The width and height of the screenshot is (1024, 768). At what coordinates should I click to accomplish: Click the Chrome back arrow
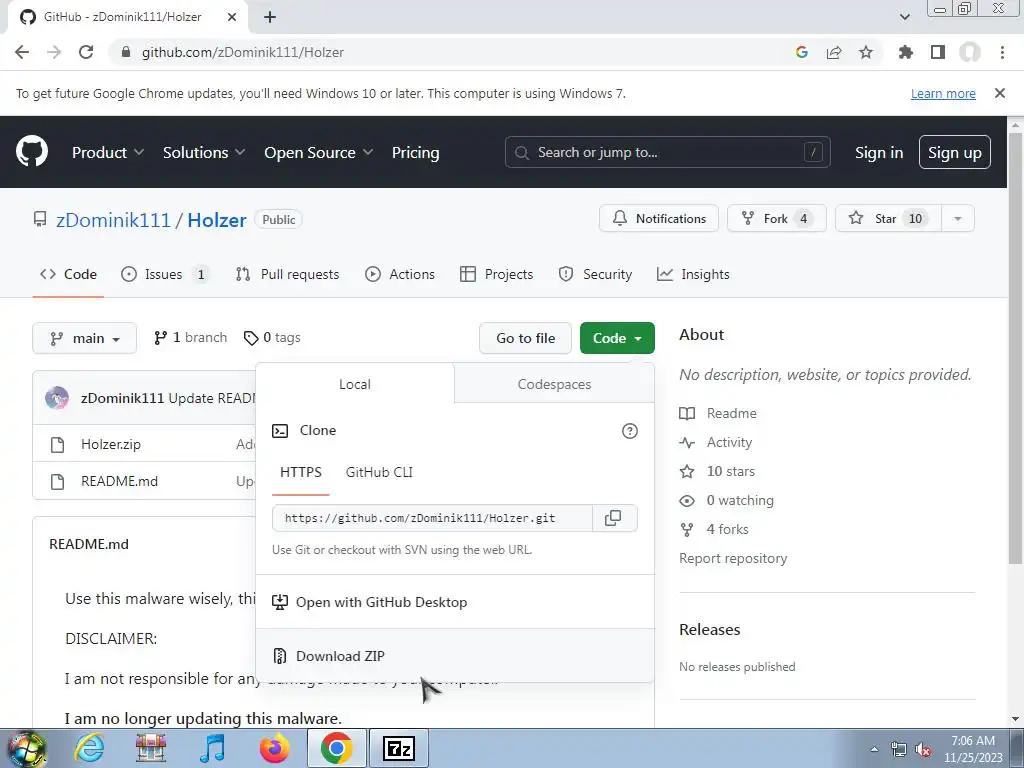click(x=22, y=52)
